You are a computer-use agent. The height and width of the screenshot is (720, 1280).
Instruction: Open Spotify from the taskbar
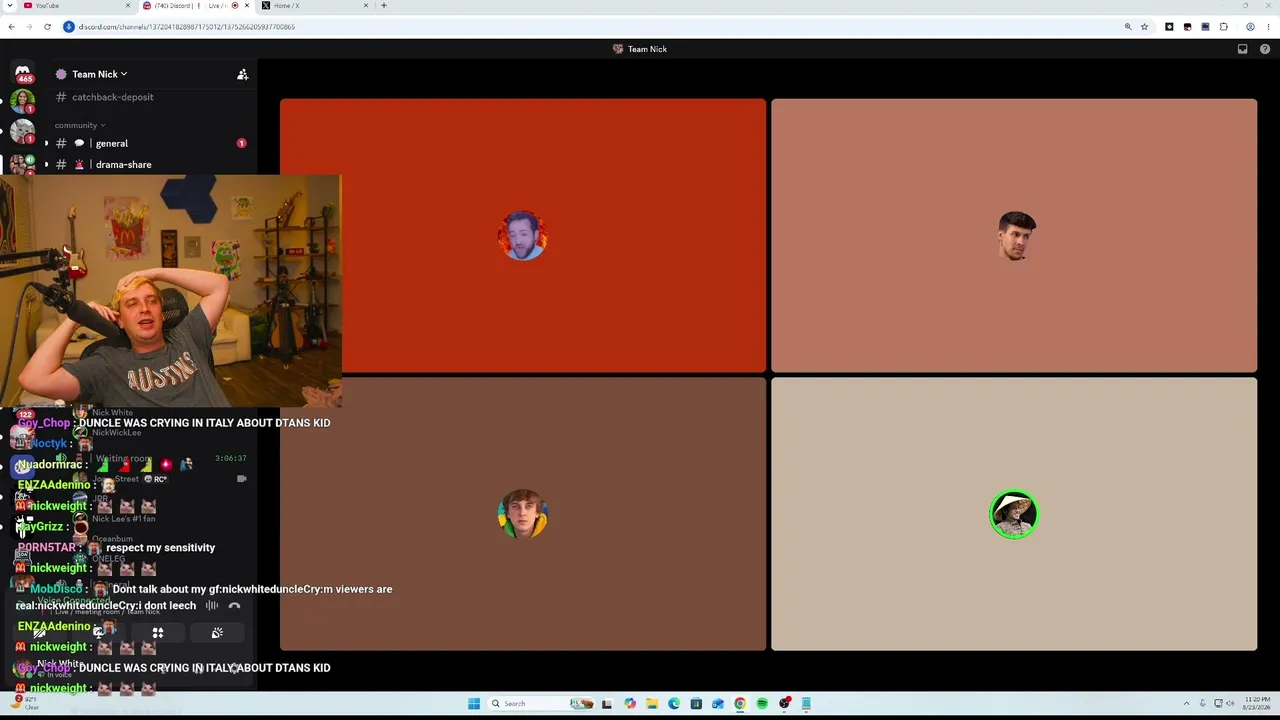click(762, 703)
